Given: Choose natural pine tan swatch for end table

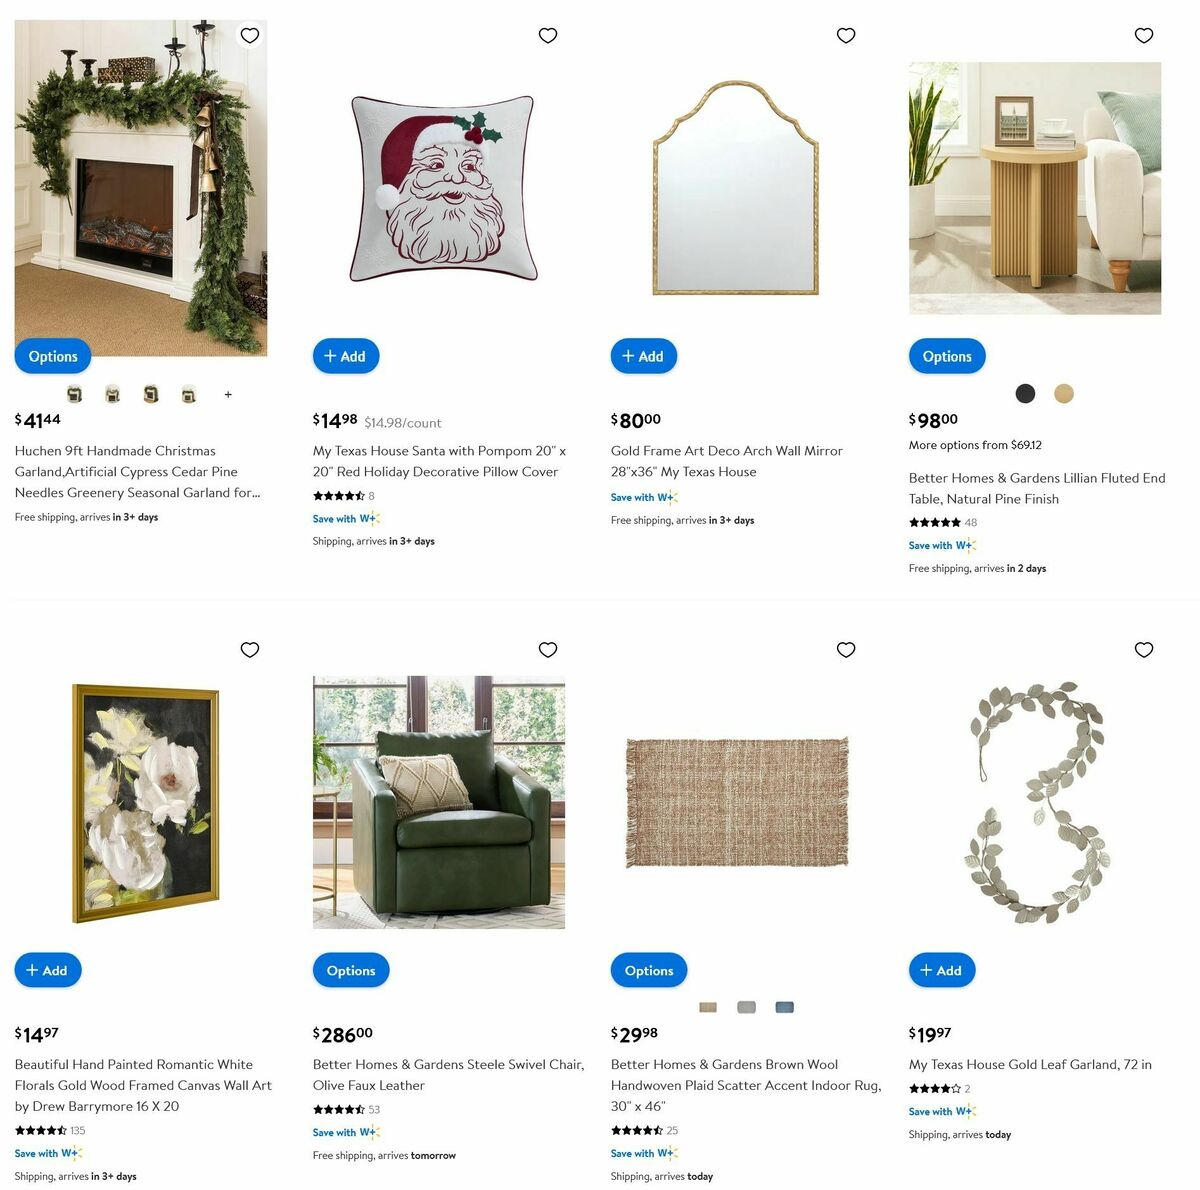Looking at the screenshot, I should [1064, 394].
